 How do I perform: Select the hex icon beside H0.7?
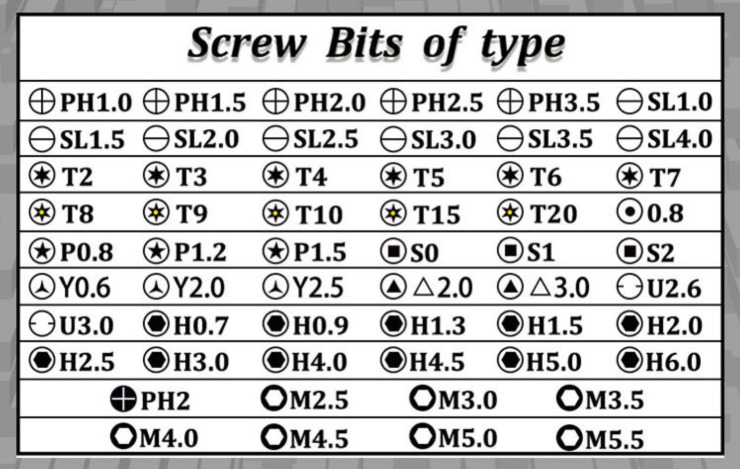point(157,324)
